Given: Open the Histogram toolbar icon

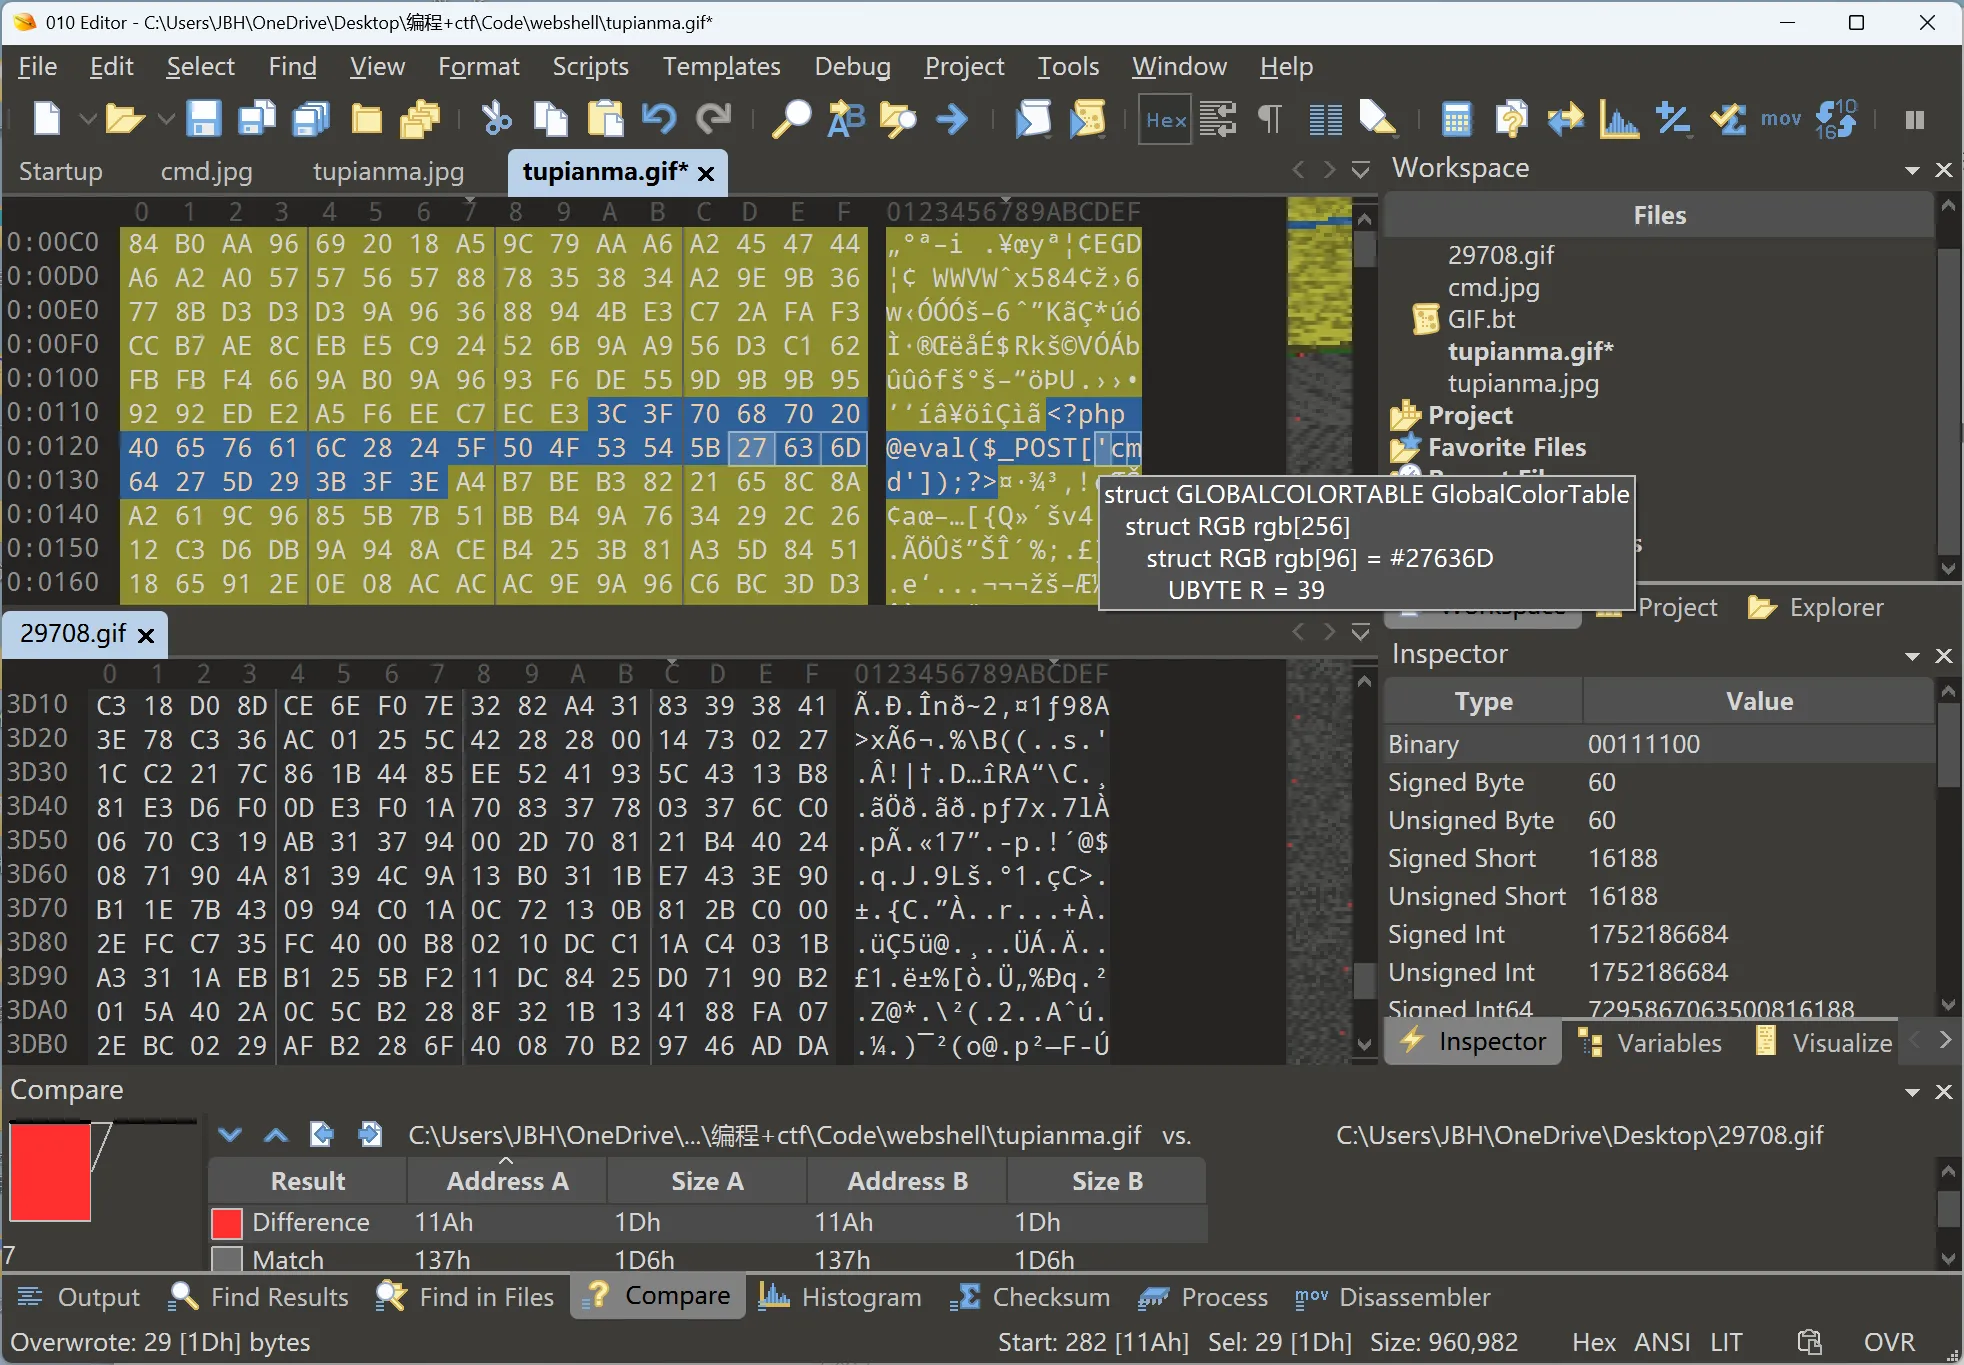Looking at the screenshot, I should (x=1618, y=119).
